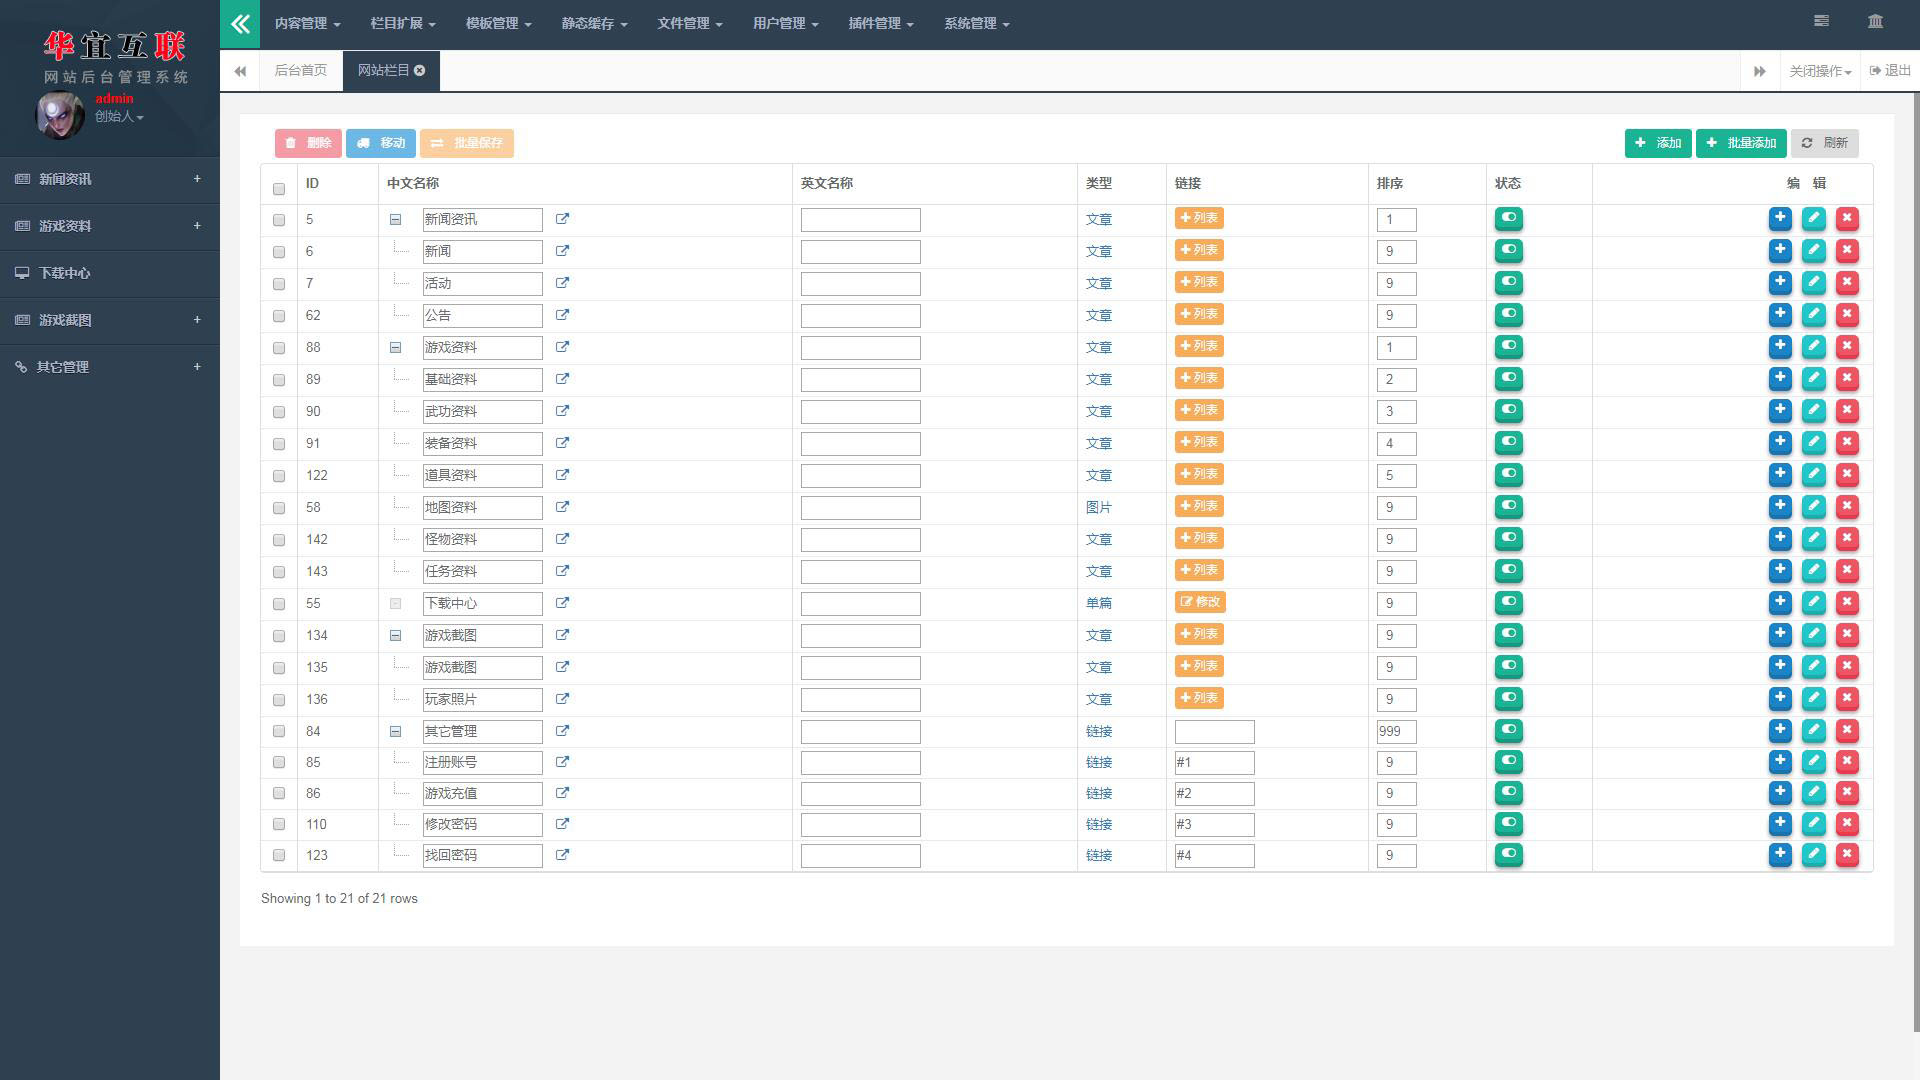Image resolution: width=1920 pixels, height=1080 pixels.
Task: Check the box for ID 122 道具资料
Action: 279,476
